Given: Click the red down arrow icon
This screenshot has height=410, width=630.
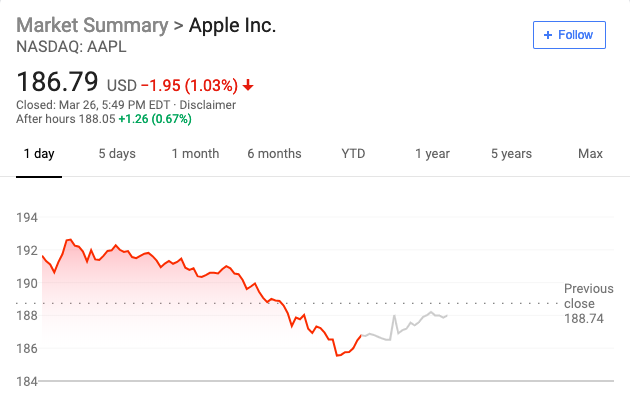Looking at the screenshot, I should (248, 85).
